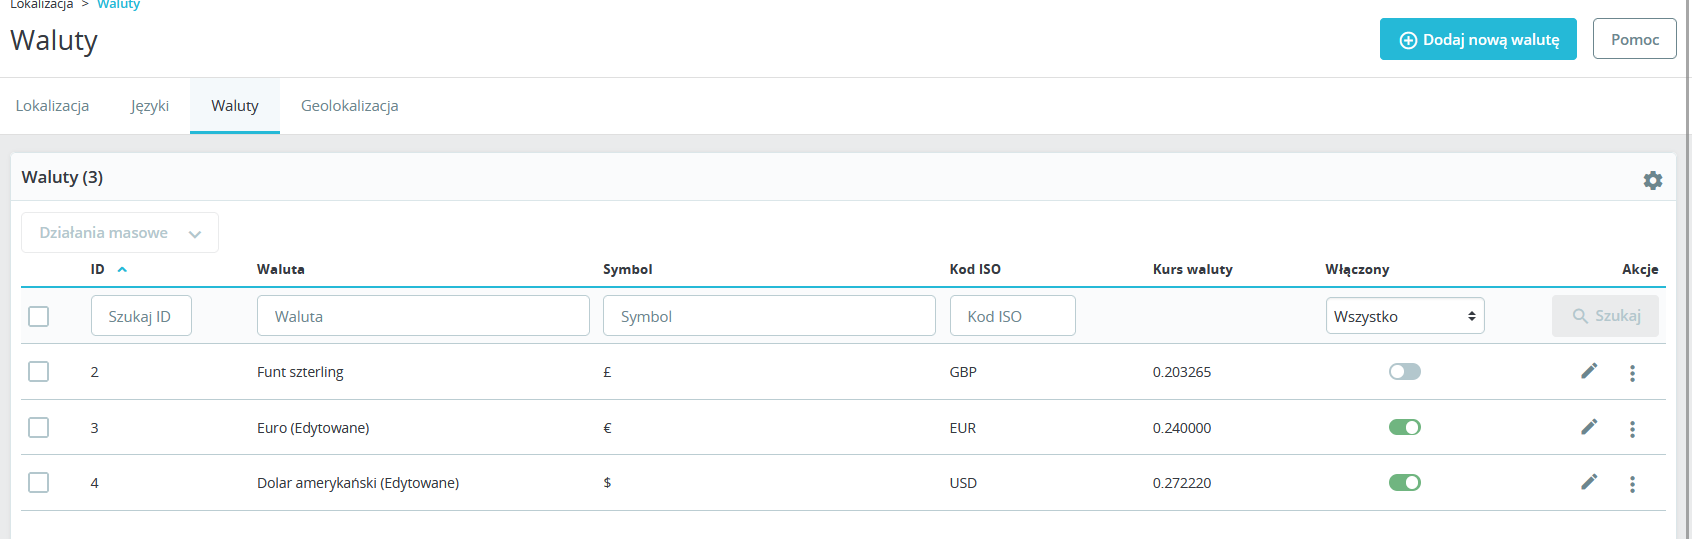Click edit pencil for Dolar amerykański
The image size is (1692, 539).
coord(1589,482)
